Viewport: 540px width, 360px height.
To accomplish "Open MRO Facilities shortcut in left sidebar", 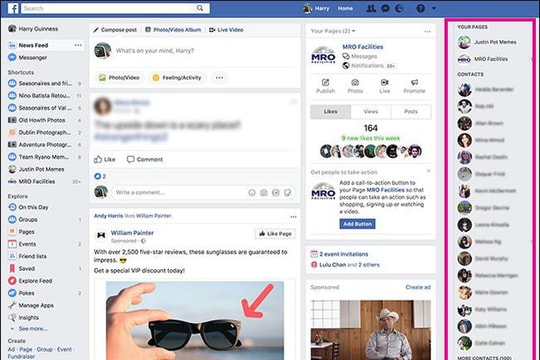I will tap(32, 182).
